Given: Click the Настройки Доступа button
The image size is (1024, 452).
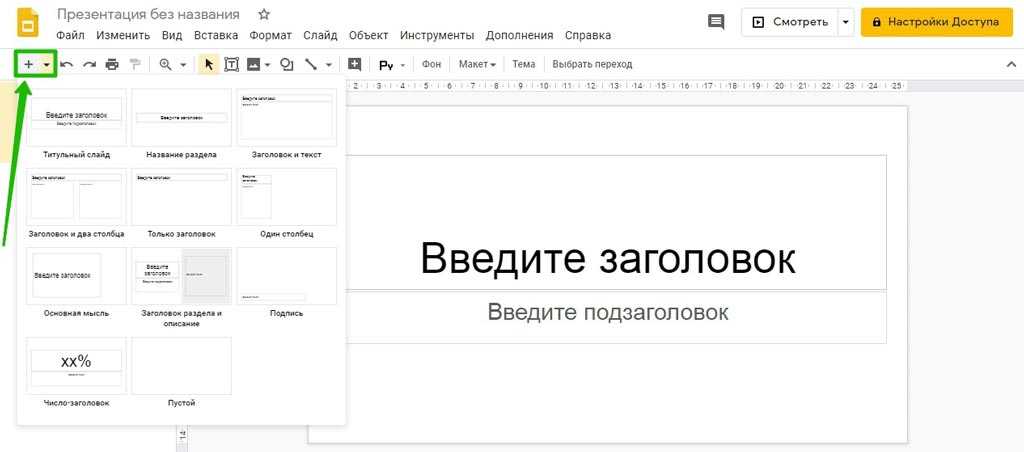Looking at the screenshot, I should (x=931, y=21).
